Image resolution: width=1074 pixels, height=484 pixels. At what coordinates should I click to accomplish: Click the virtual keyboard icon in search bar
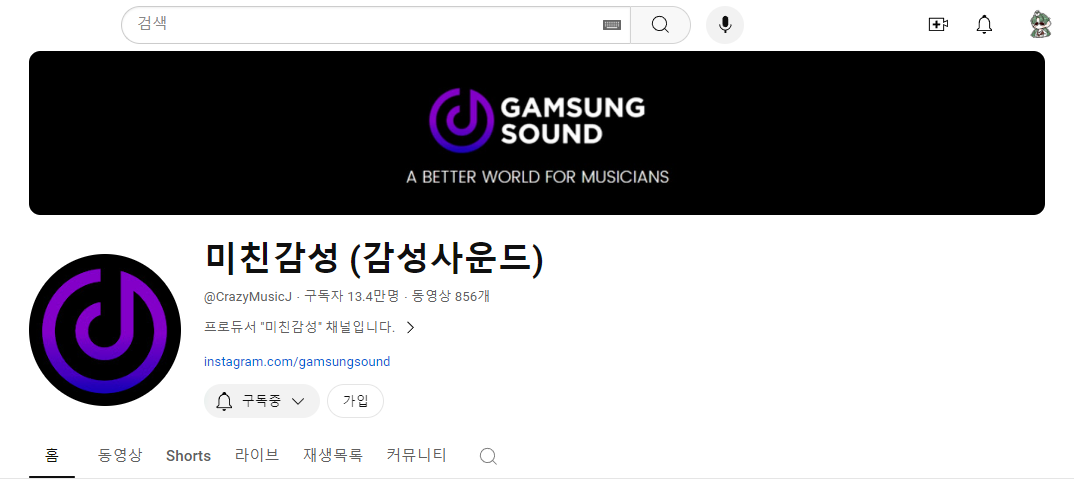coord(612,25)
